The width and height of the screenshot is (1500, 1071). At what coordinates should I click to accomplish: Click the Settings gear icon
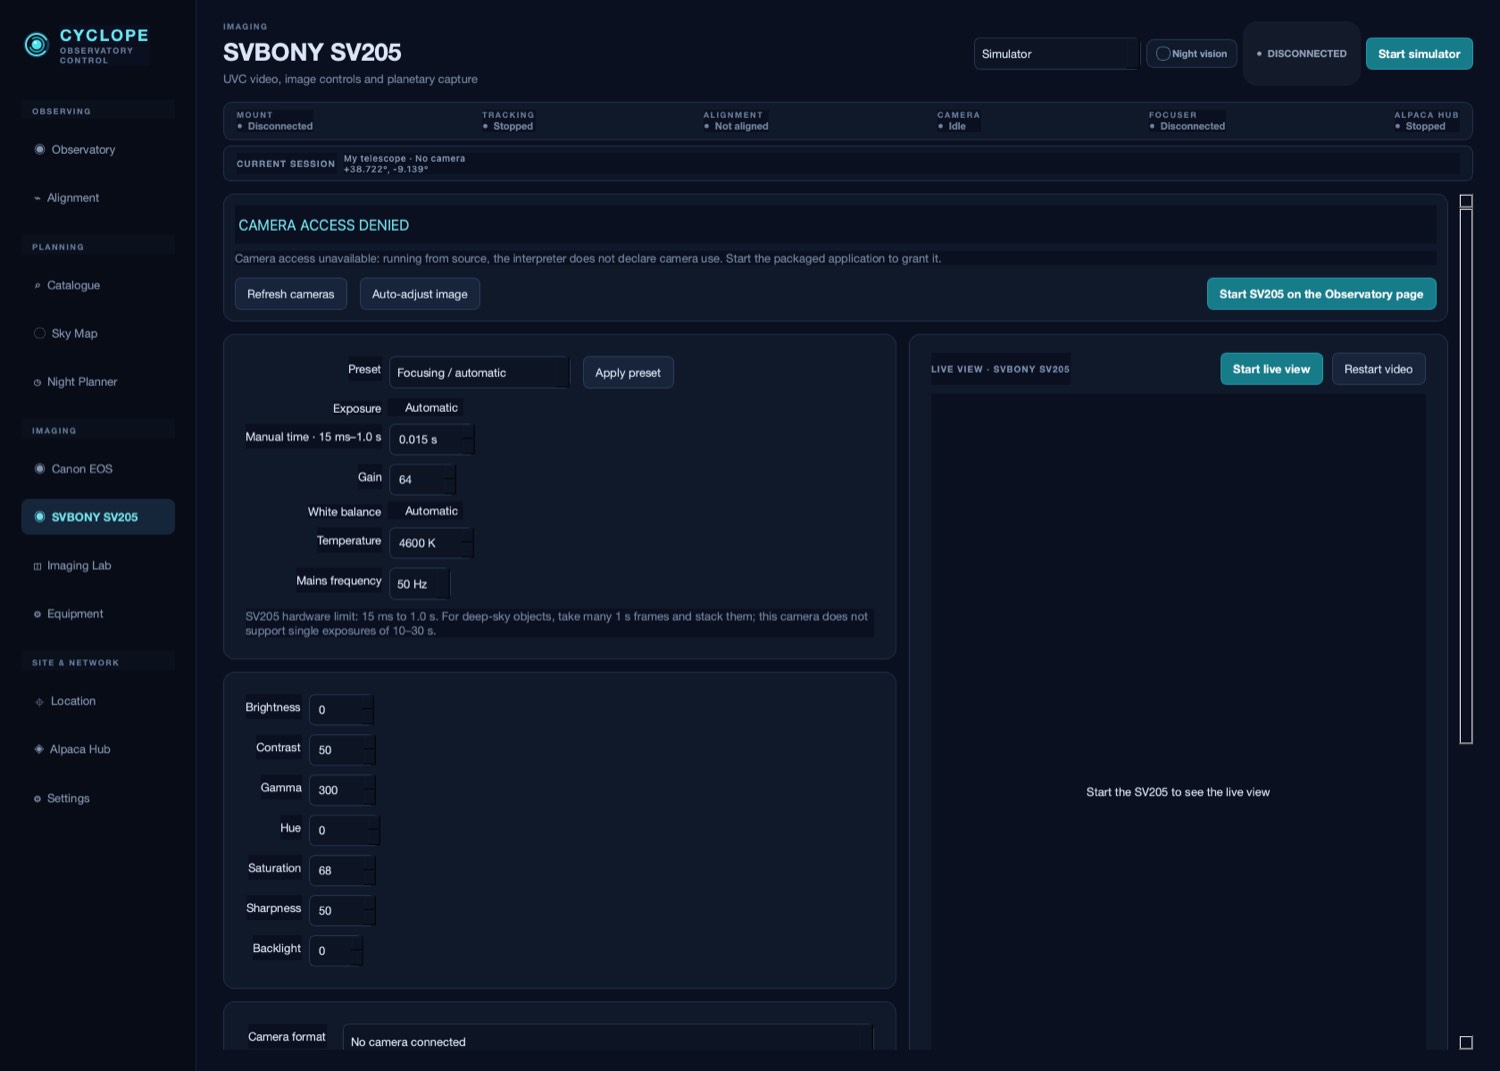click(x=38, y=799)
